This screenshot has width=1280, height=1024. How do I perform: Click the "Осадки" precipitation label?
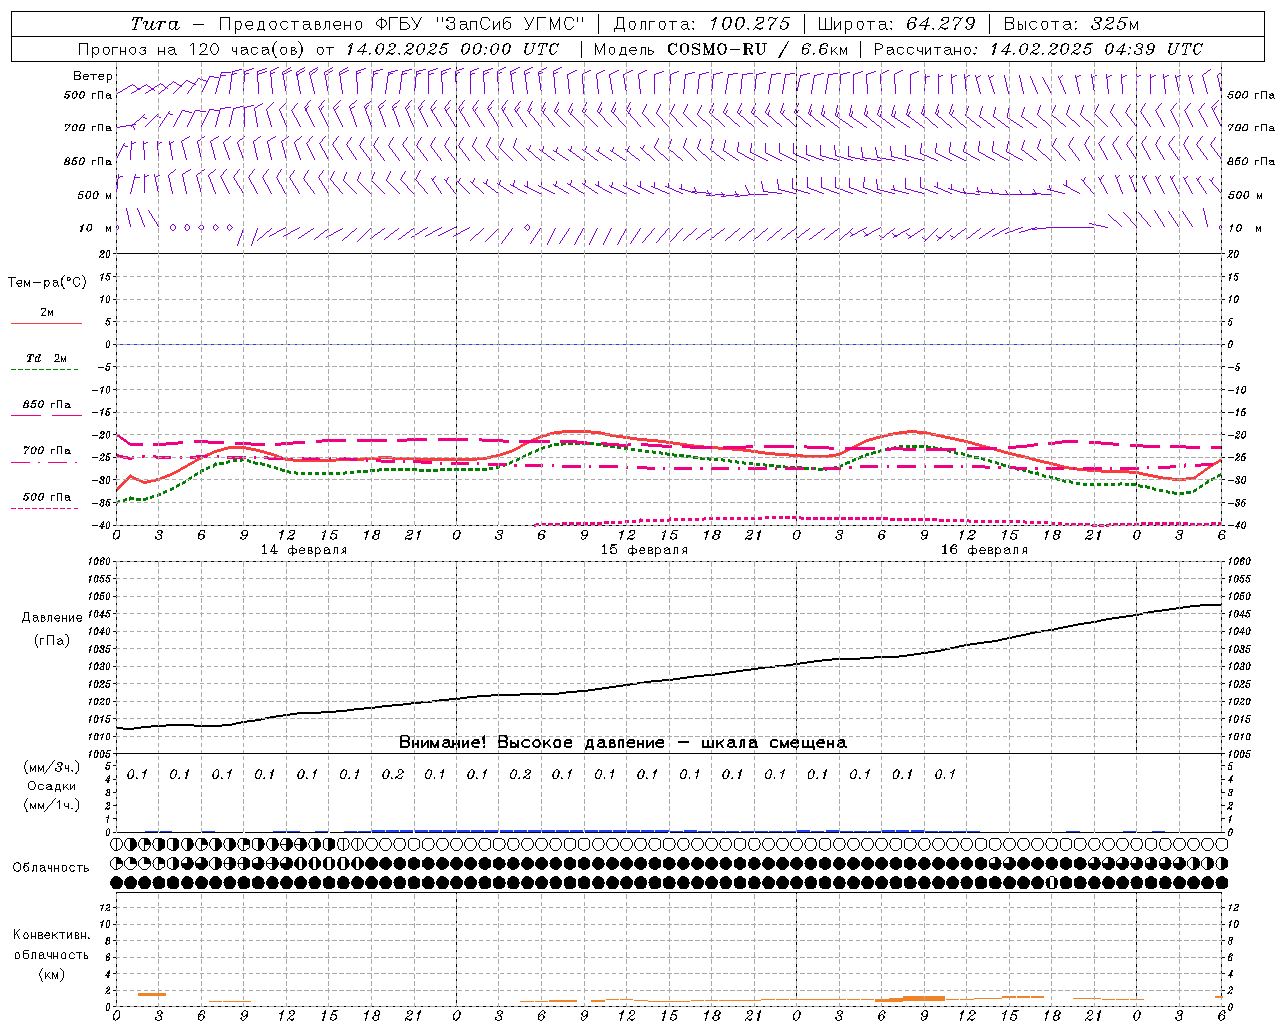[52, 786]
